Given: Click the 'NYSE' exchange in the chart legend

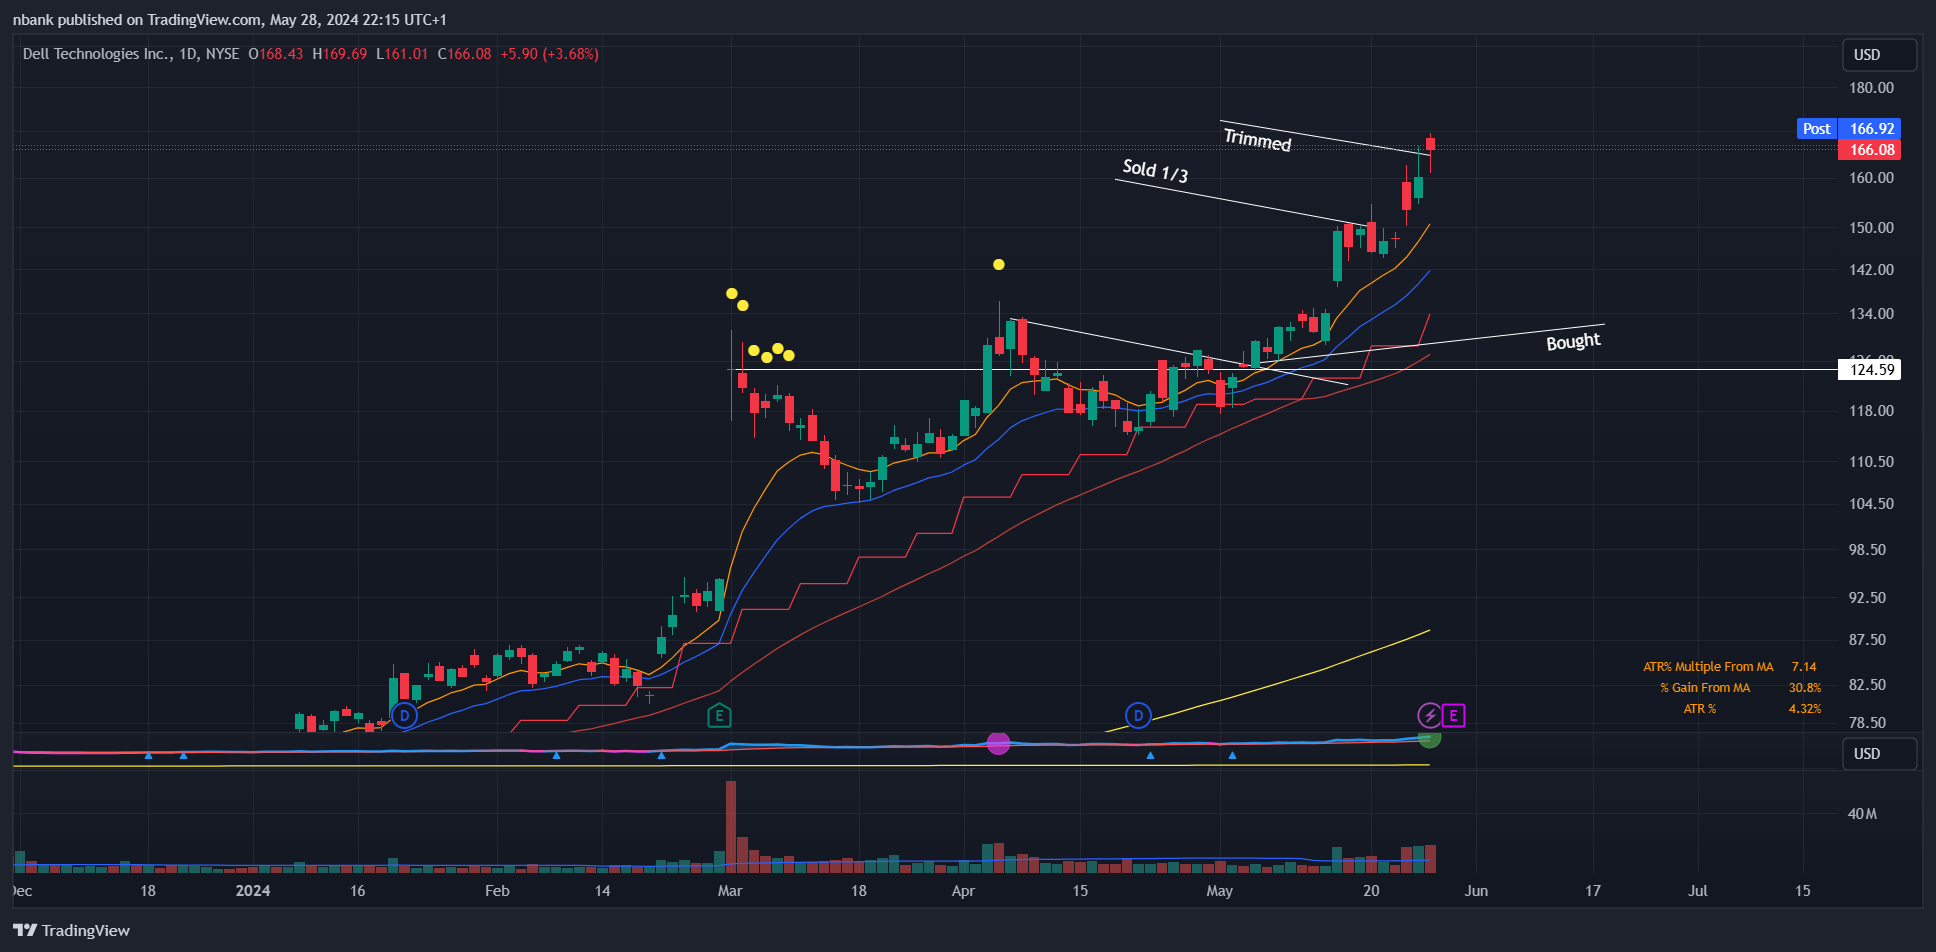Looking at the screenshot, I should click(222, 54).
